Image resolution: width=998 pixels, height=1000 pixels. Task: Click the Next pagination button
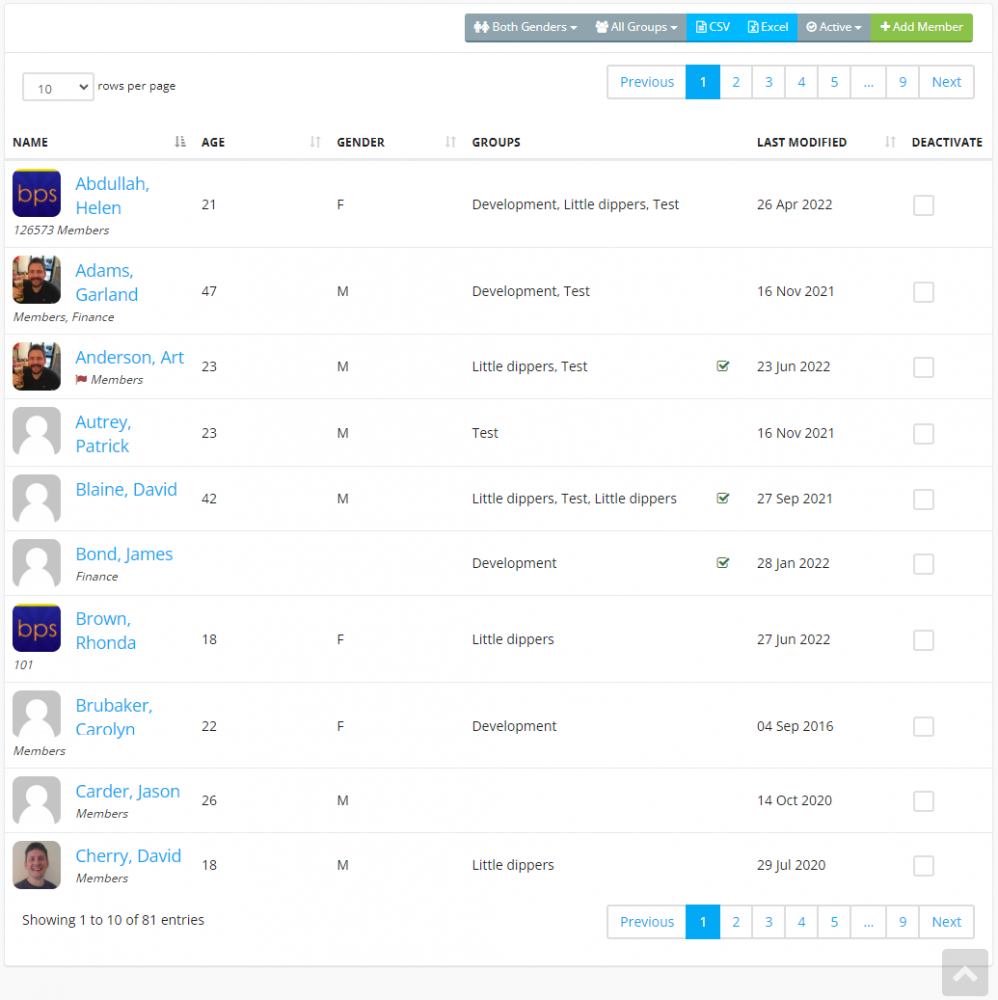pos(946,81)
